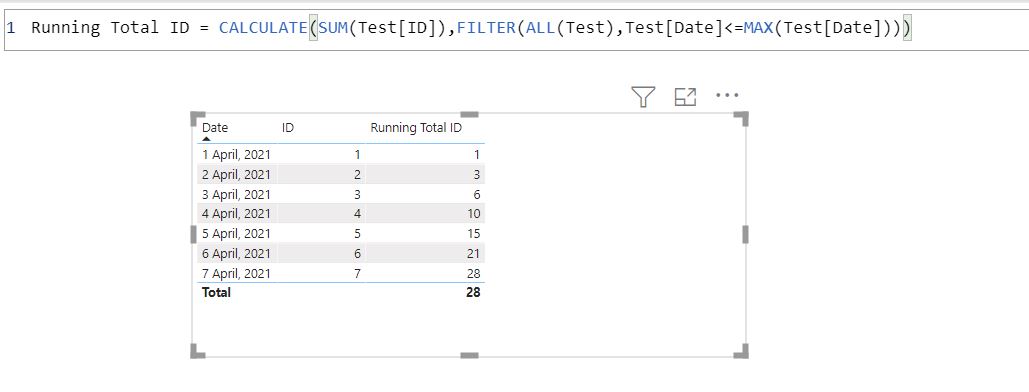Click the bottom-left corner handle of visual

coord(198,351)
